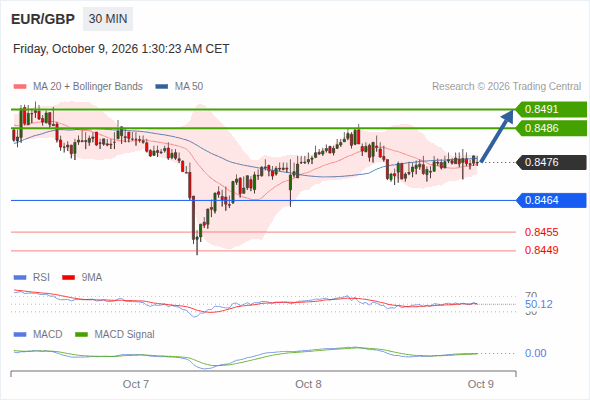The height and width of the screenshot is (400, 590).
Task: Click the Oct 9 date axis label
Action: pyautogui.click(x=481, y=384)
